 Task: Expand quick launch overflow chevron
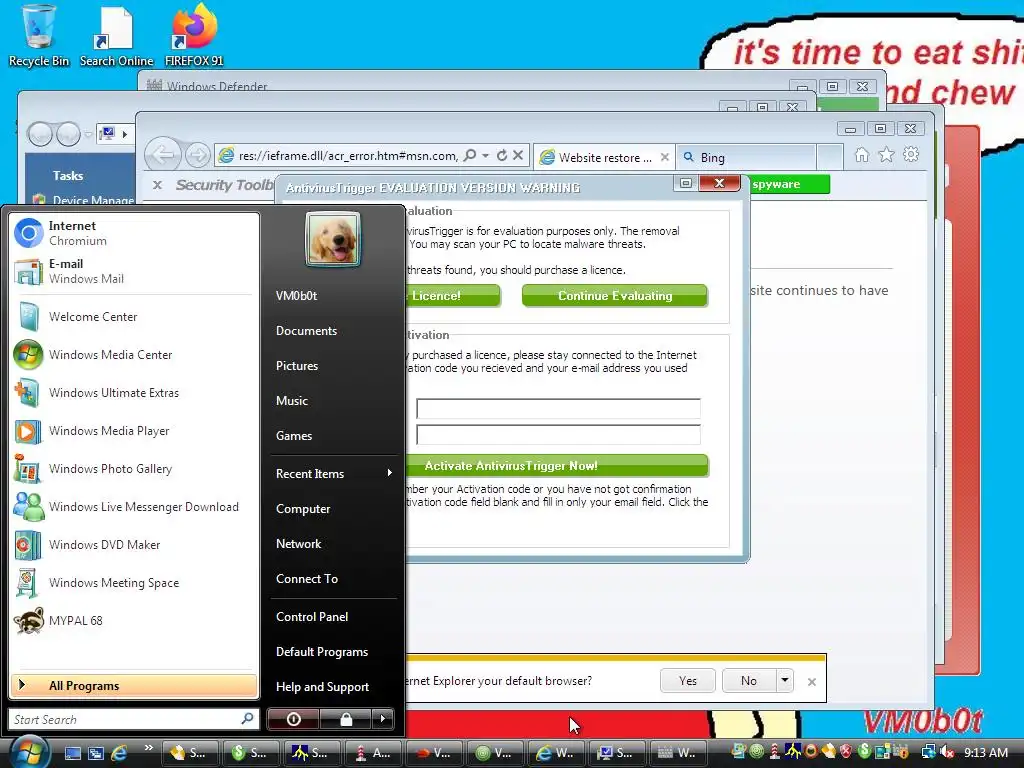pos(148,748)
